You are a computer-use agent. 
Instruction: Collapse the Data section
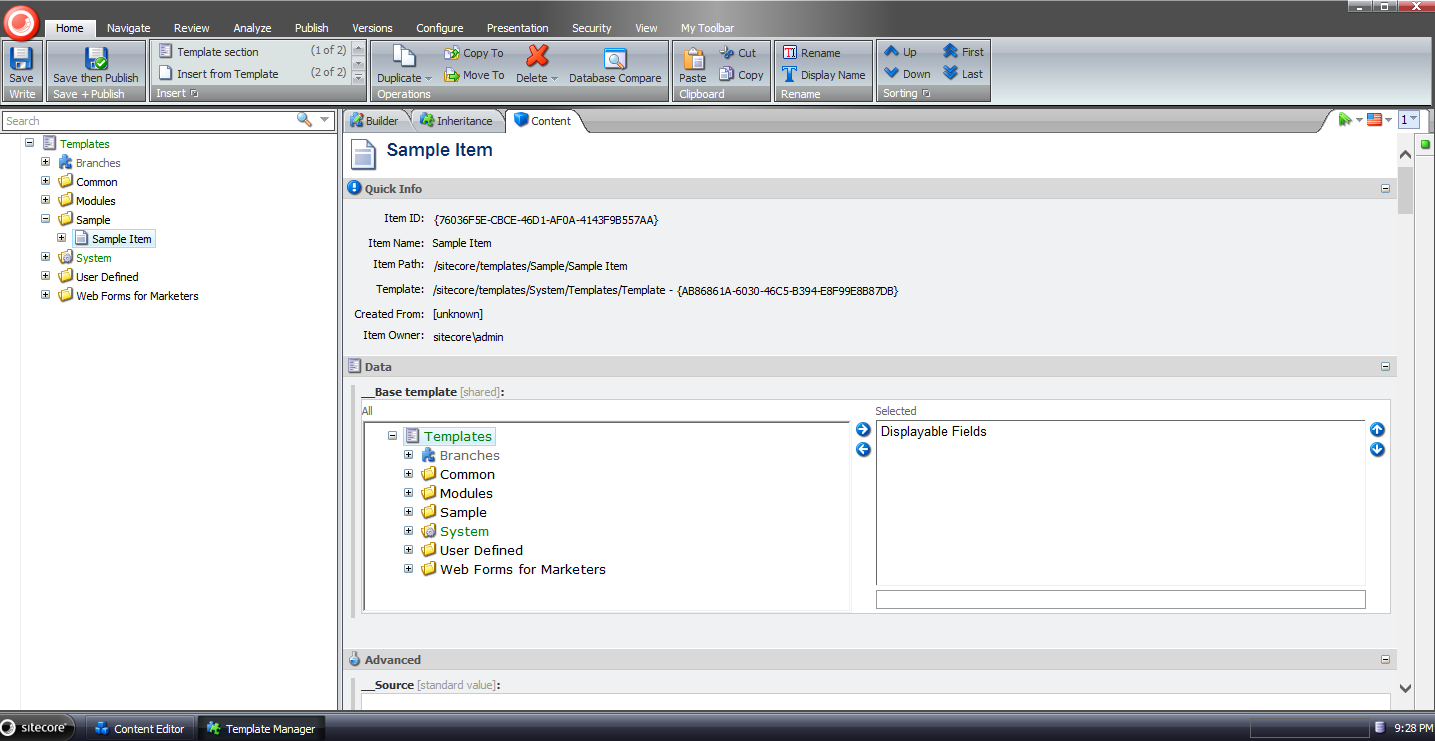1385,367
